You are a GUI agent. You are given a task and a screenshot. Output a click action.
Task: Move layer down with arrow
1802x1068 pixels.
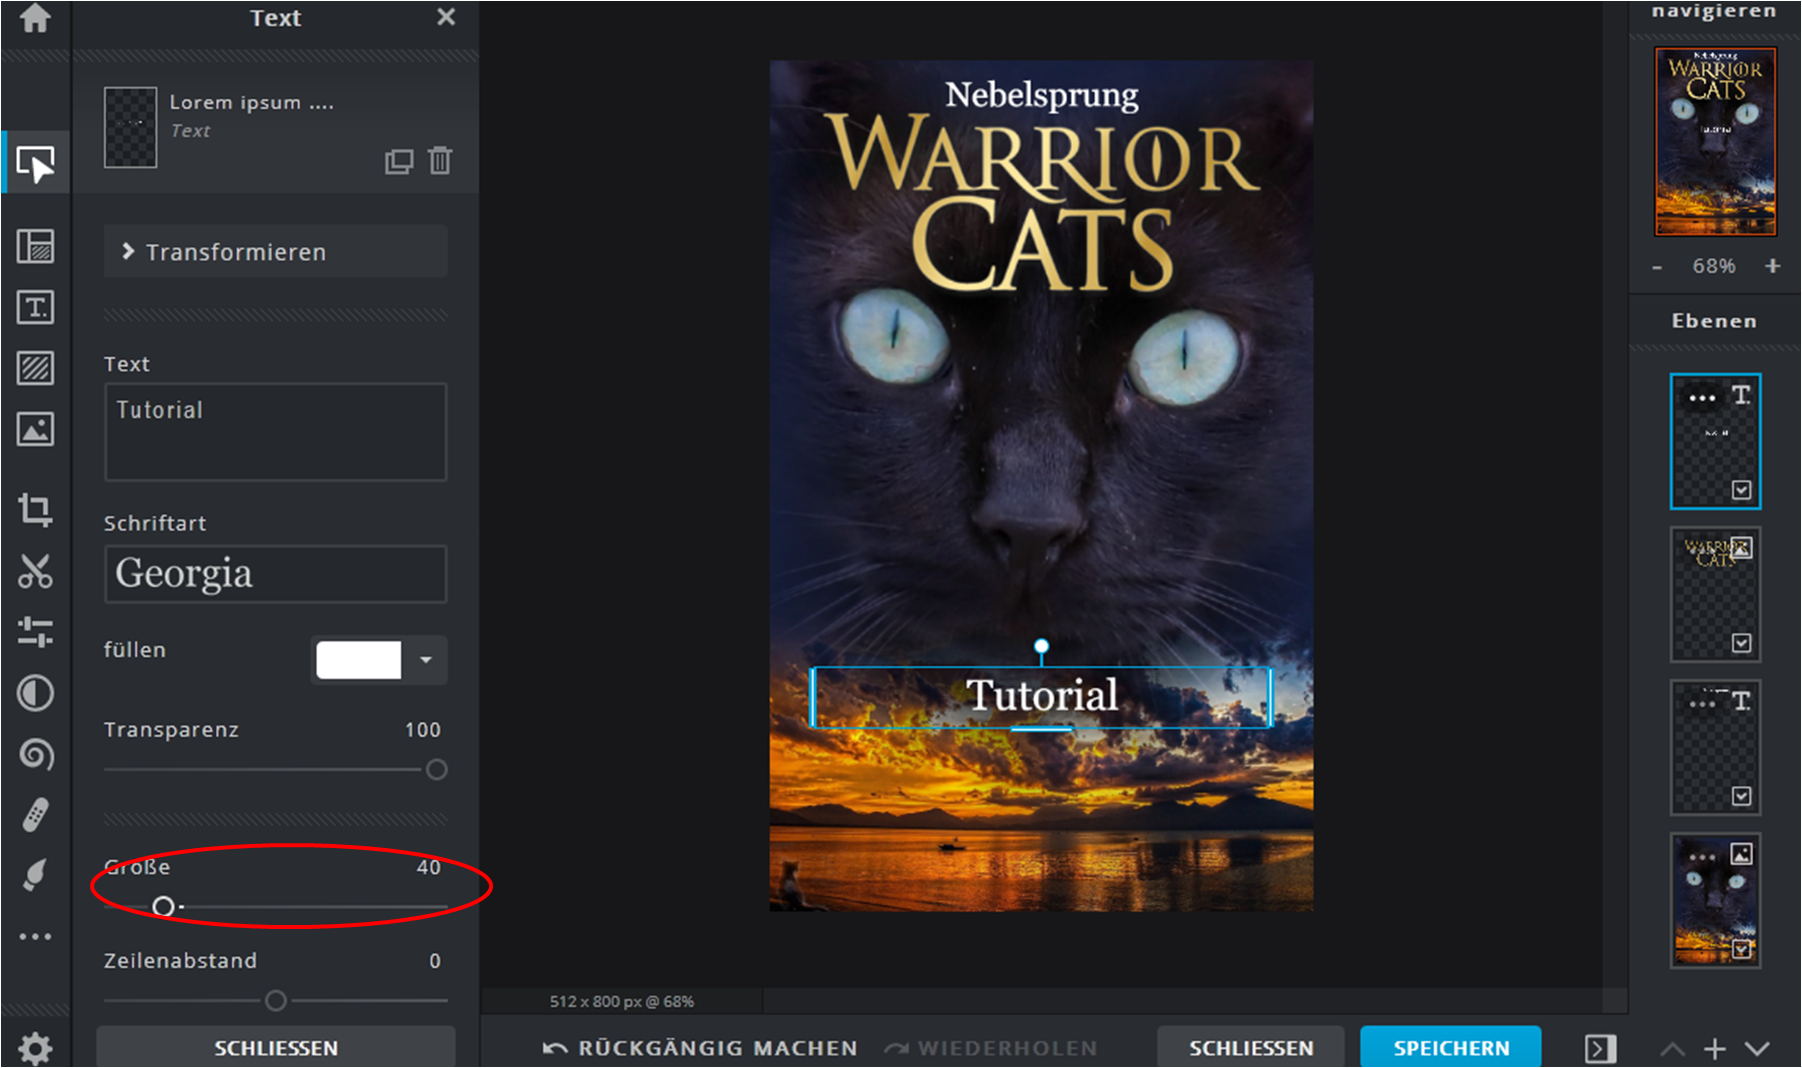pos(1757,1049)
